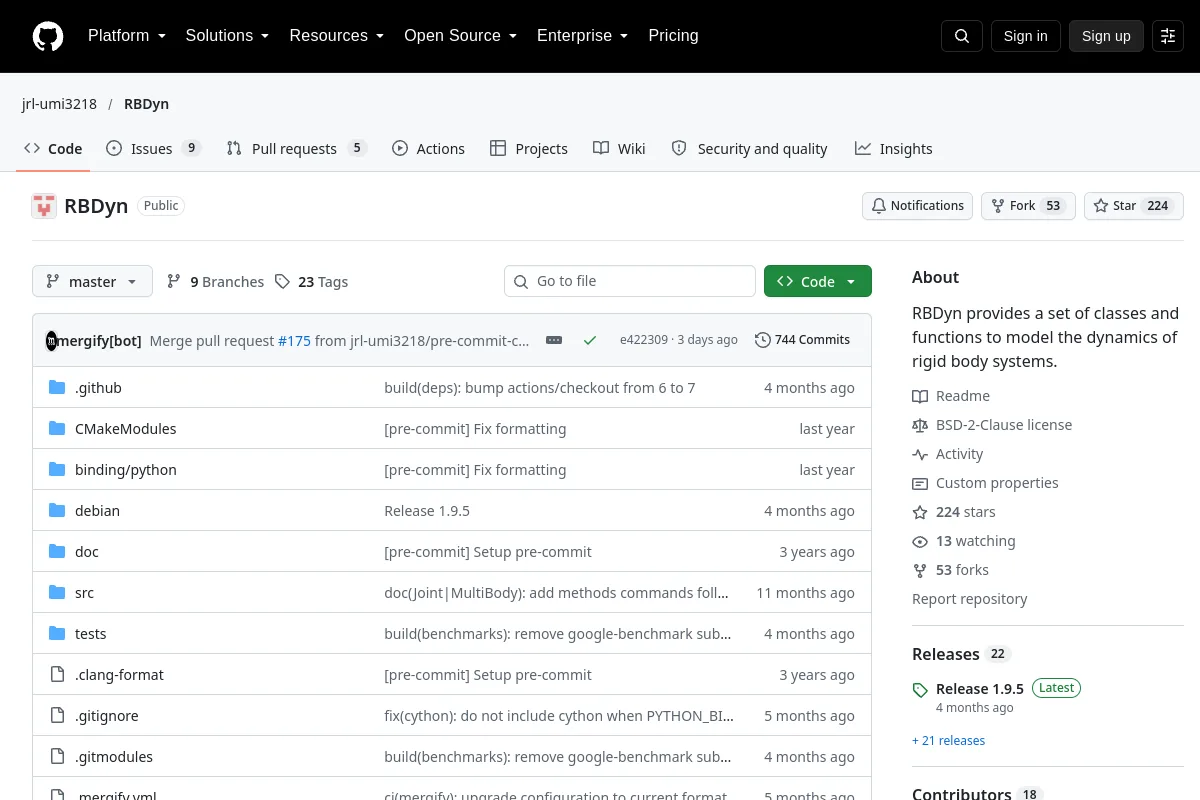Click the Go to file field

tap(630, 281)
